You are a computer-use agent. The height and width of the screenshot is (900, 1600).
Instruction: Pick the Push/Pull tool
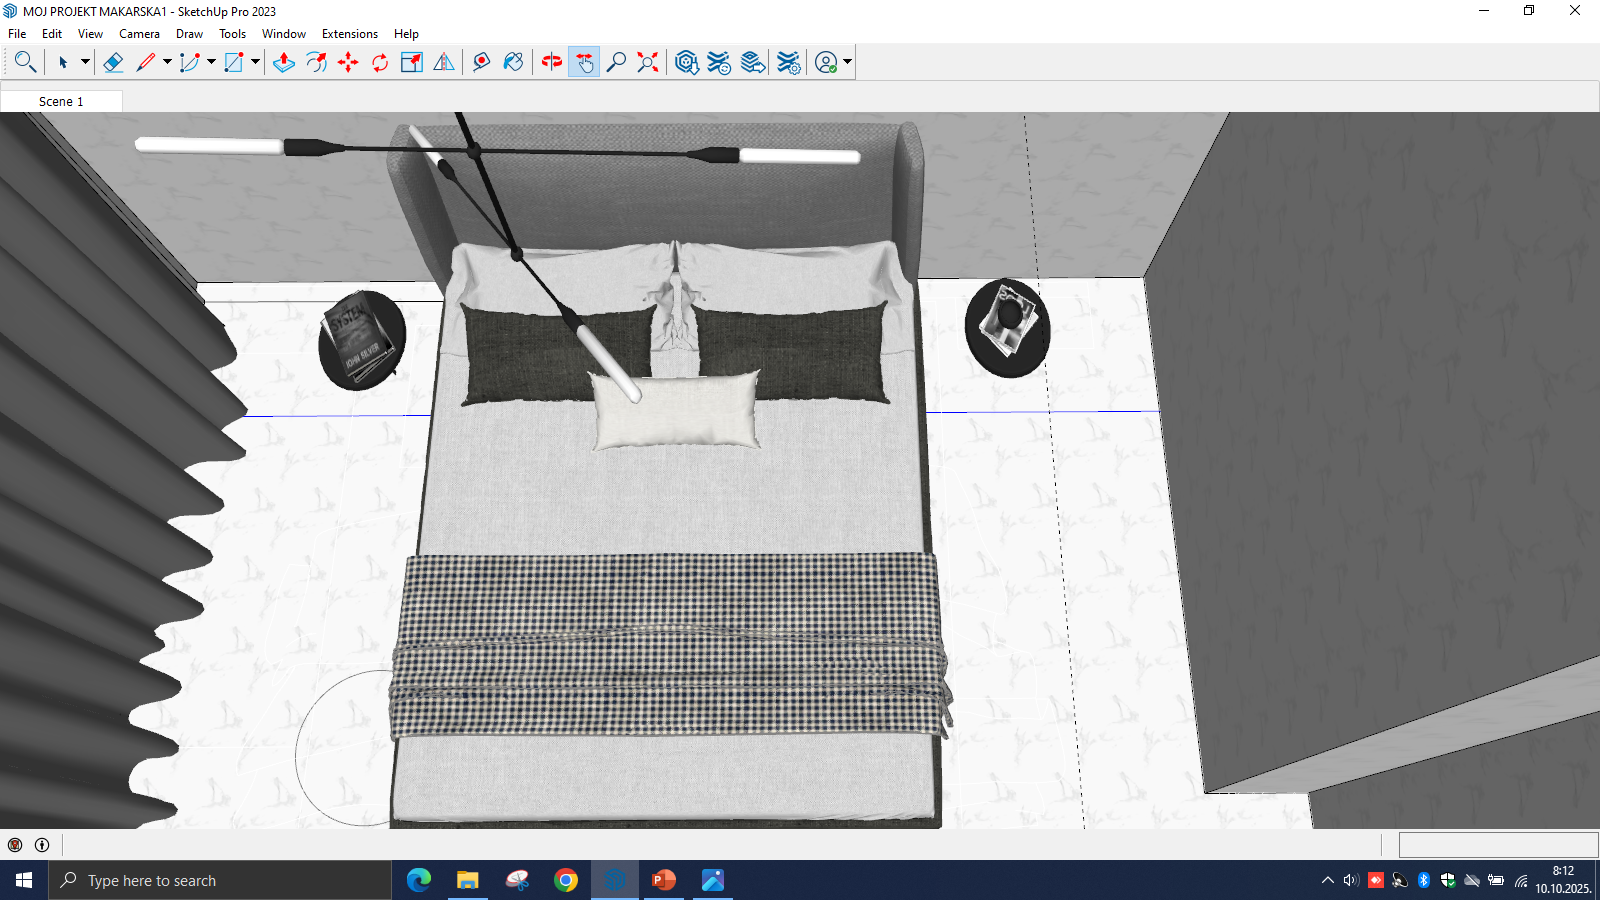[284, 62]
